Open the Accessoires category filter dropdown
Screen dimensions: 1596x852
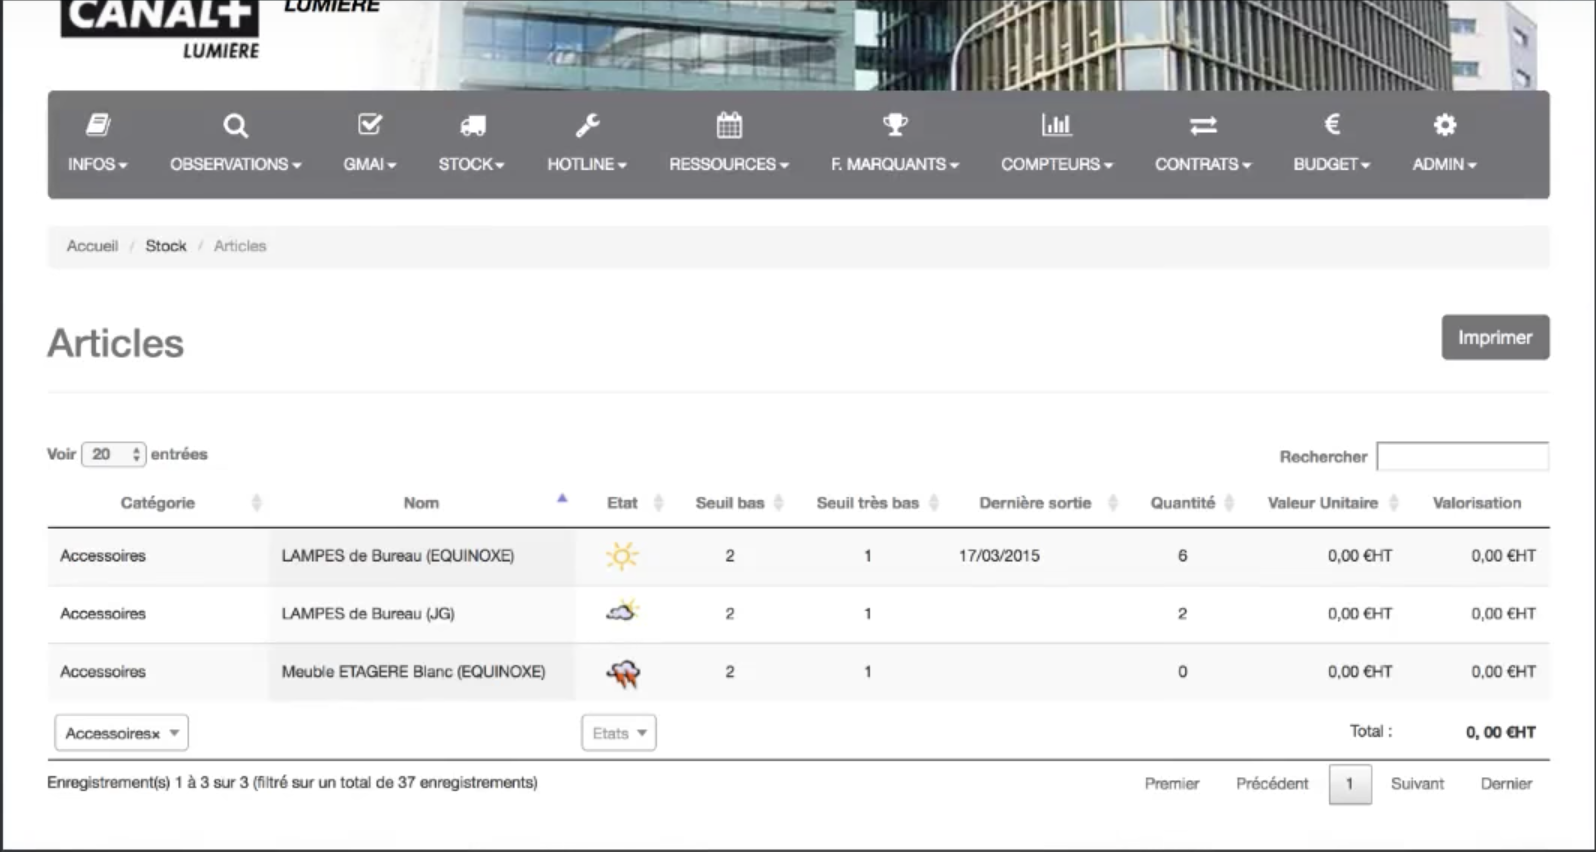click(121, 733)
